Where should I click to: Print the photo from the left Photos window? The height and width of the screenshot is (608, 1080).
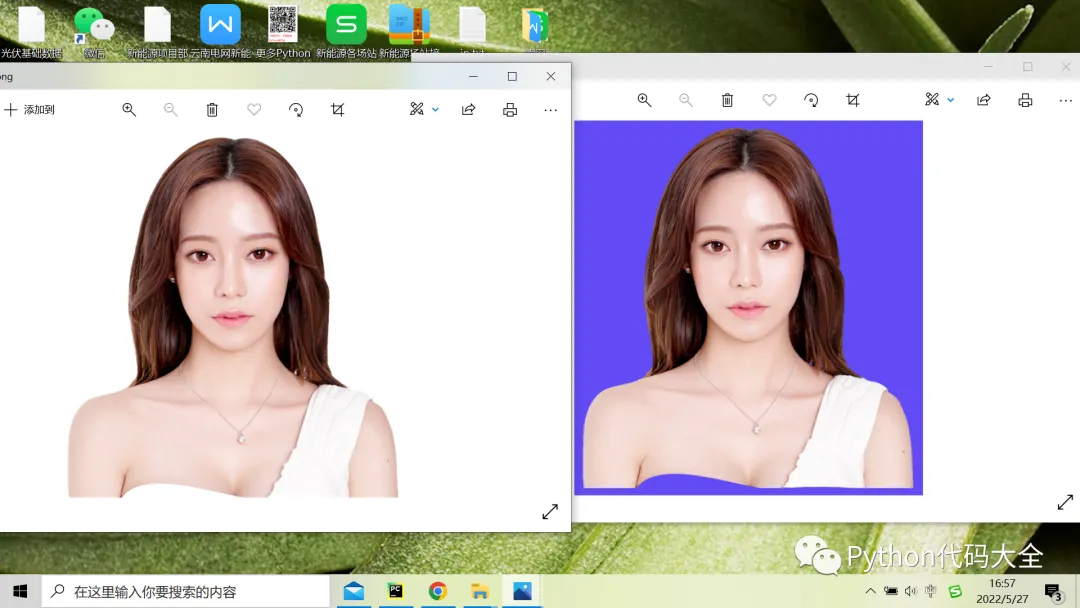click(x=510, y=109)
